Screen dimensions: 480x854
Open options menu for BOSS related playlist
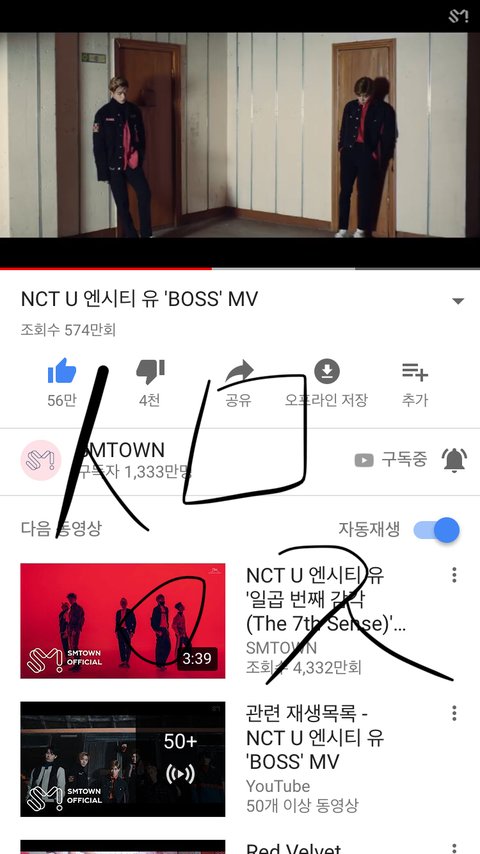454,713
